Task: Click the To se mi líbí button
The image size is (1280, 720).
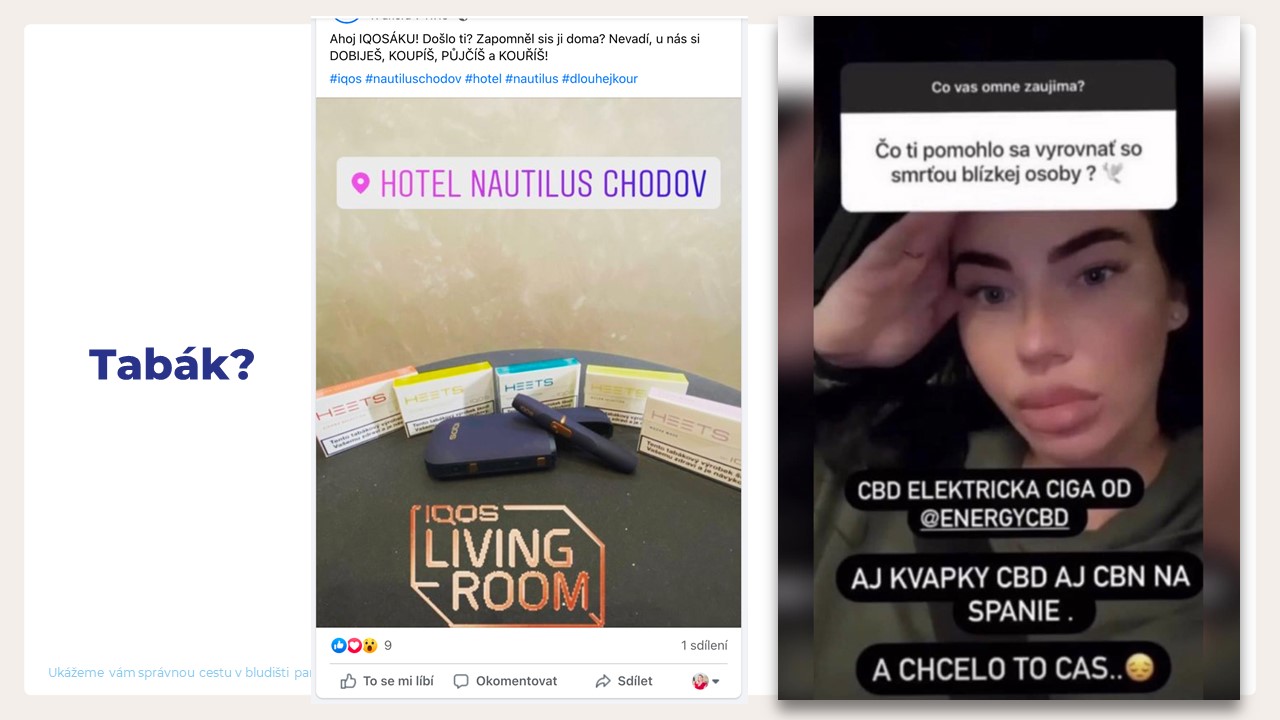Action: coord(387,681)
